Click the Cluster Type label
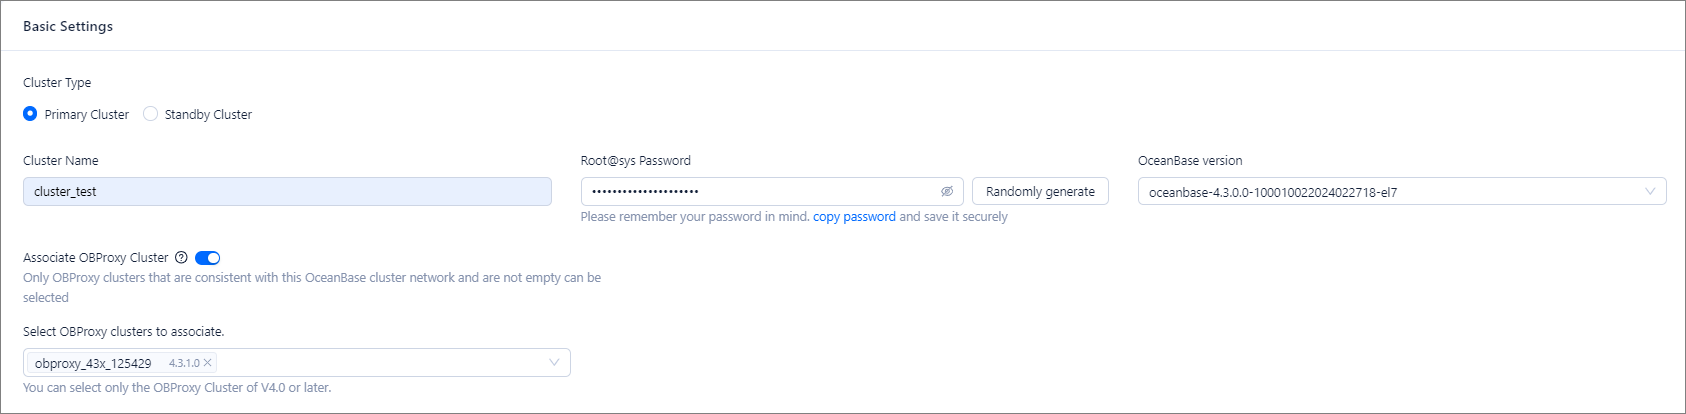 coord(57,83)
